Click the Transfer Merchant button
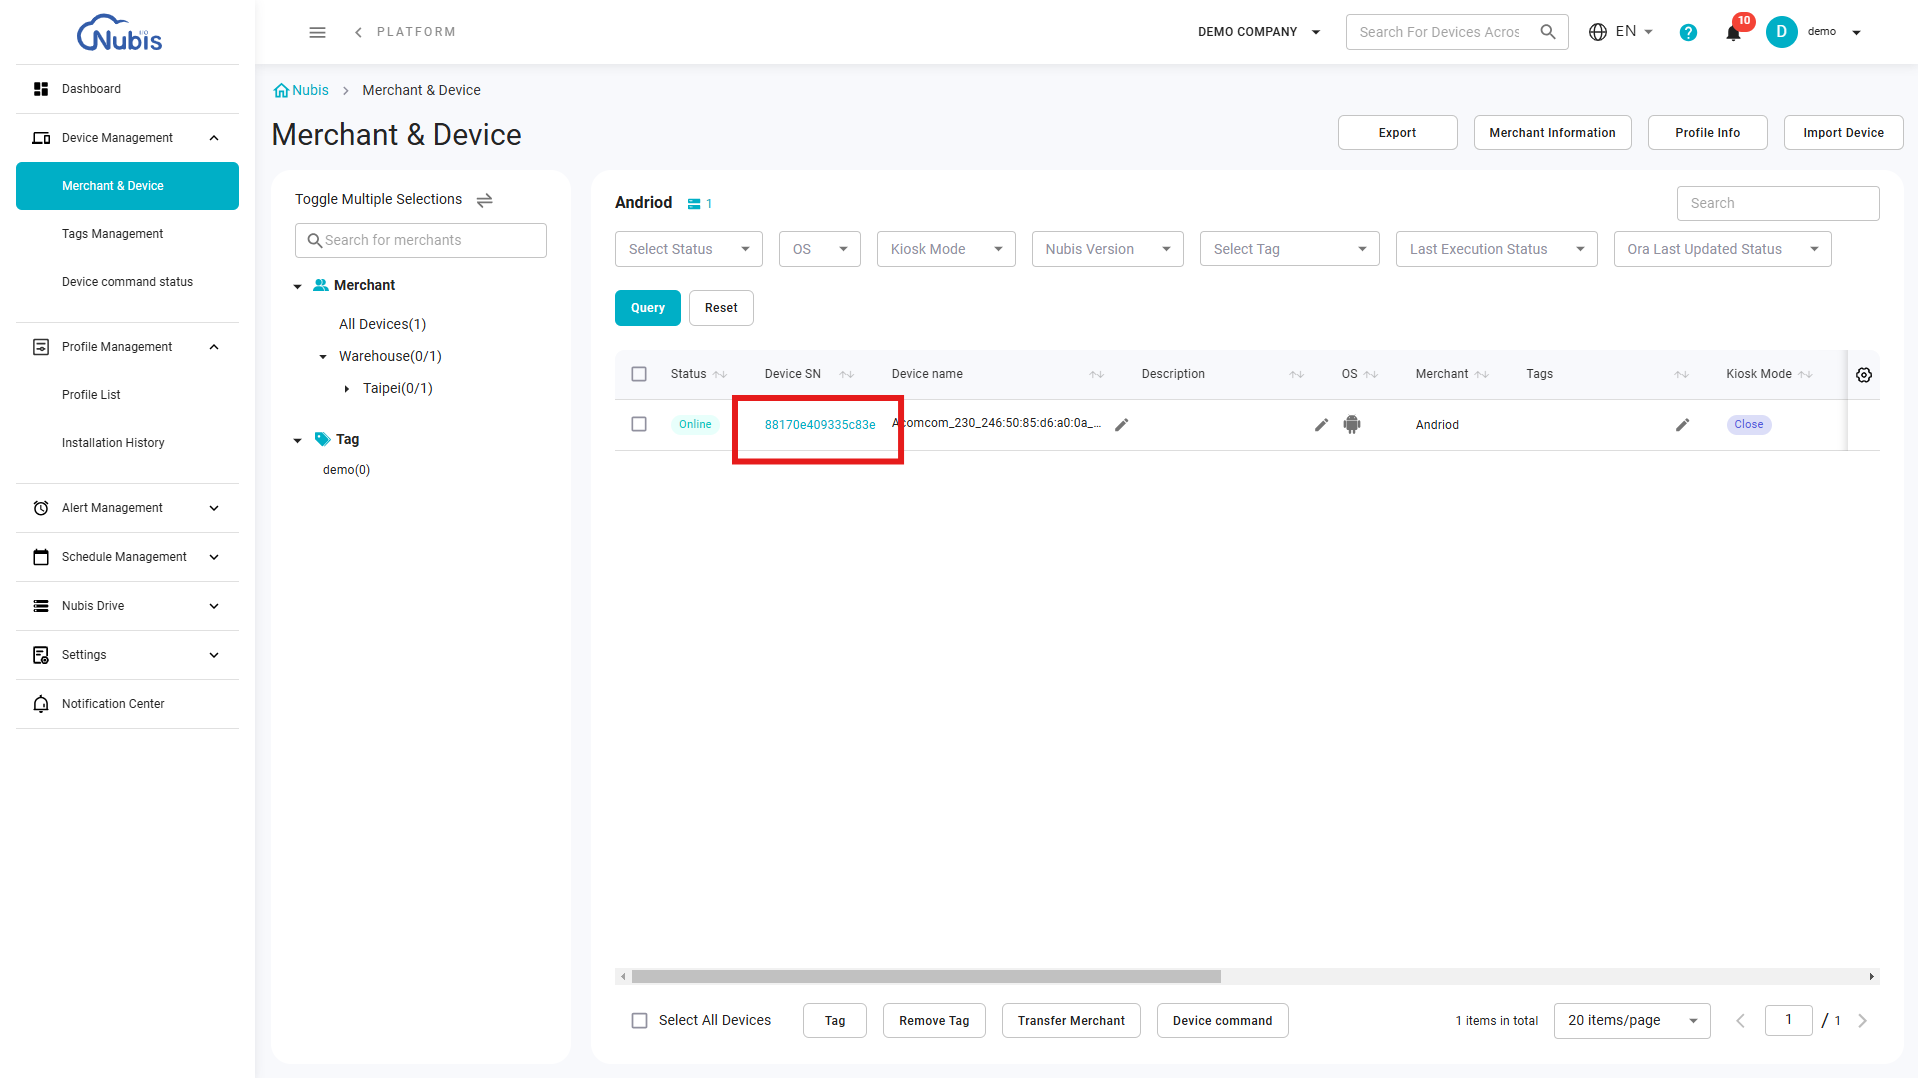Viewport: 1918px width, 1078px height. pyautogui.click(x=1071, y=1021)
